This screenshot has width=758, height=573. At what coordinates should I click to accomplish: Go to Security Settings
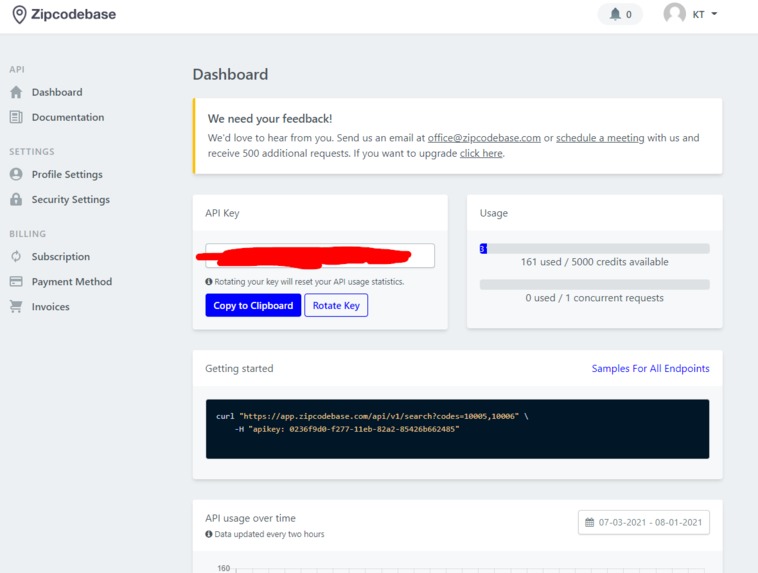71,200
